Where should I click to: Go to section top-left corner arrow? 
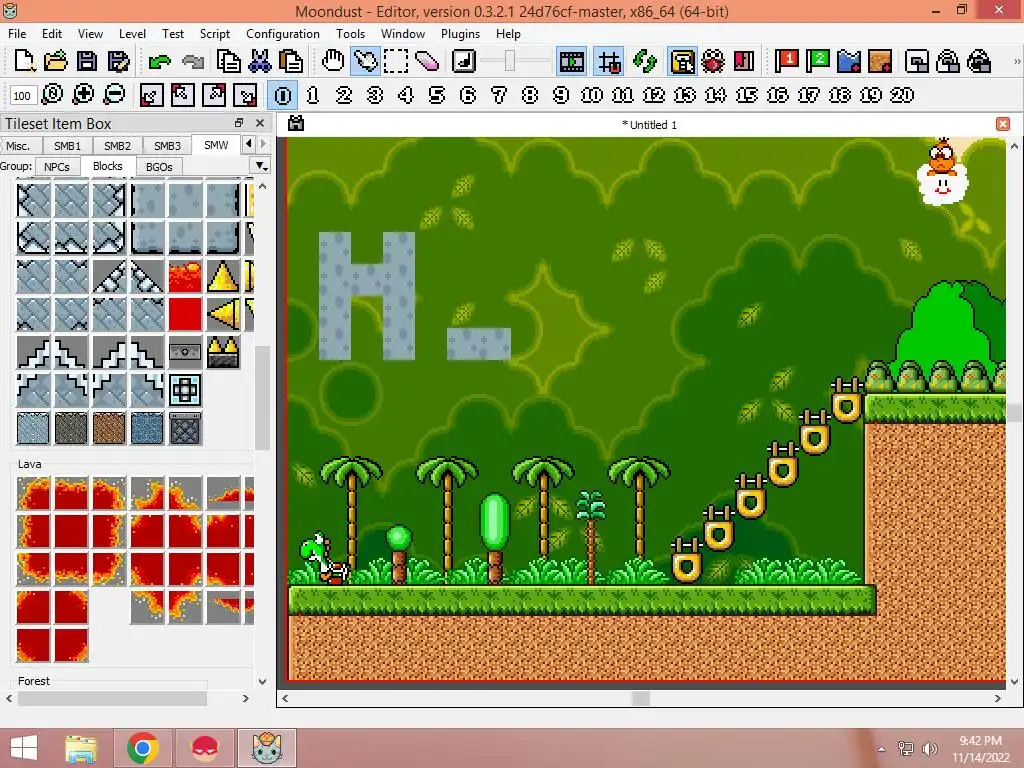pos(182,95)
